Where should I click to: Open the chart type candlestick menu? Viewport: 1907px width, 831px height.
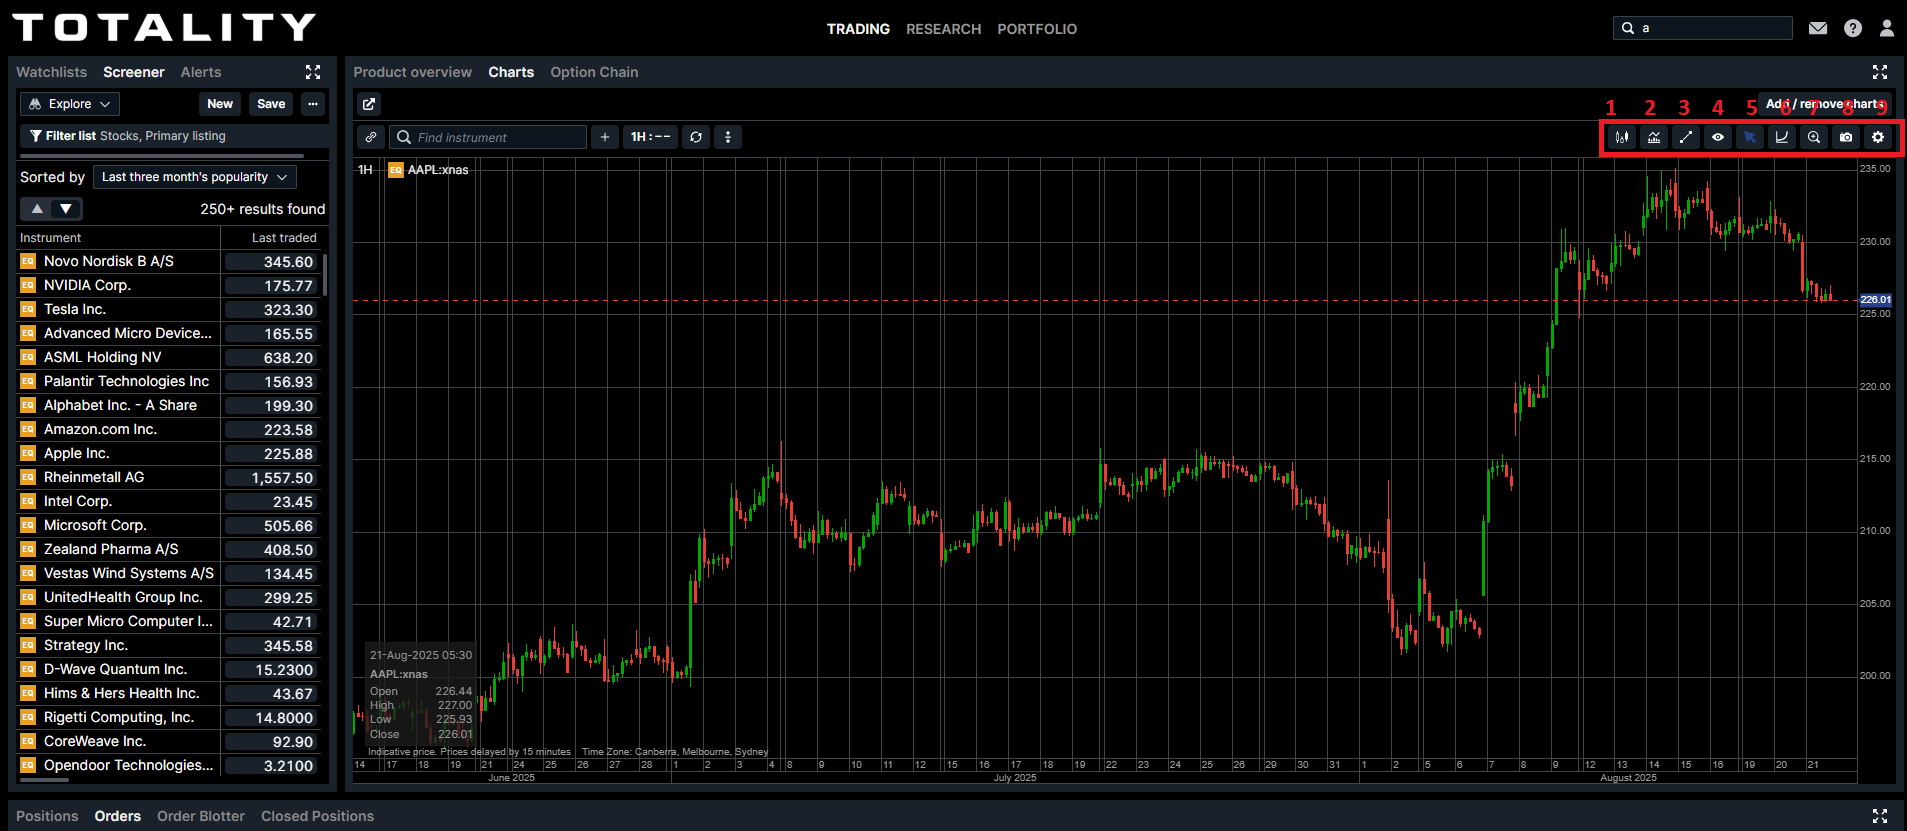(x=1622, y=137)
